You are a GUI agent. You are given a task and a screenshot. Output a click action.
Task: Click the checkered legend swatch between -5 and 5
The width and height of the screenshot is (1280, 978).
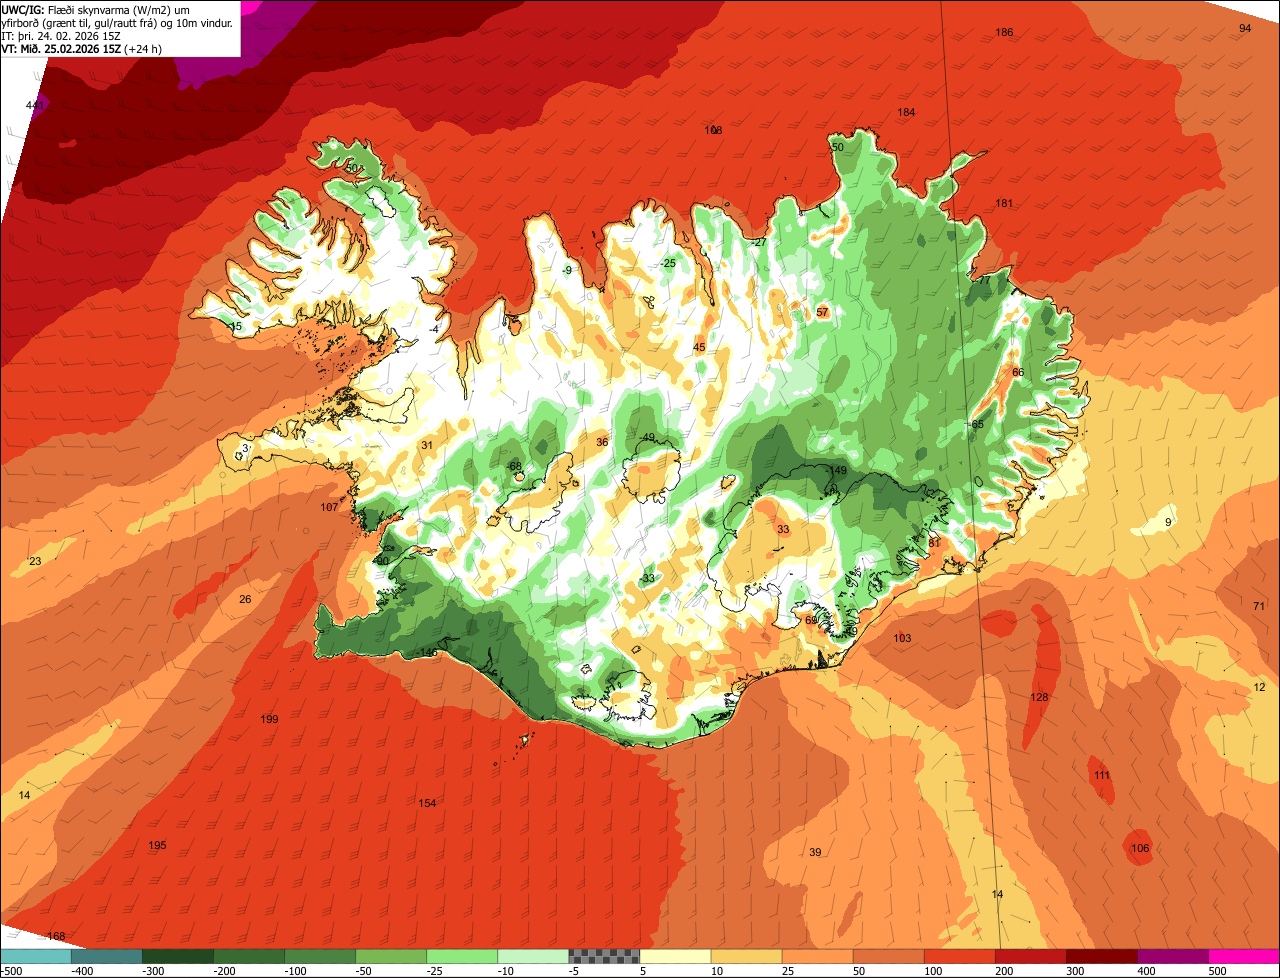point(604,956)
